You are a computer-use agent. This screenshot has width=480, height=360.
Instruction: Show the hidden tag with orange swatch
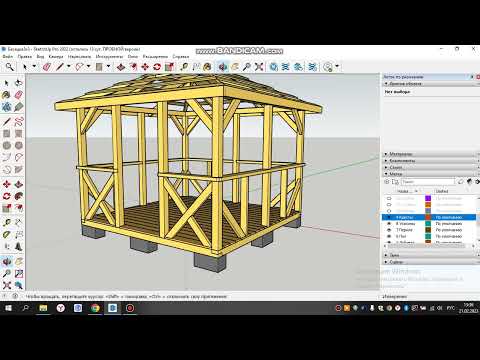(389, 205)
